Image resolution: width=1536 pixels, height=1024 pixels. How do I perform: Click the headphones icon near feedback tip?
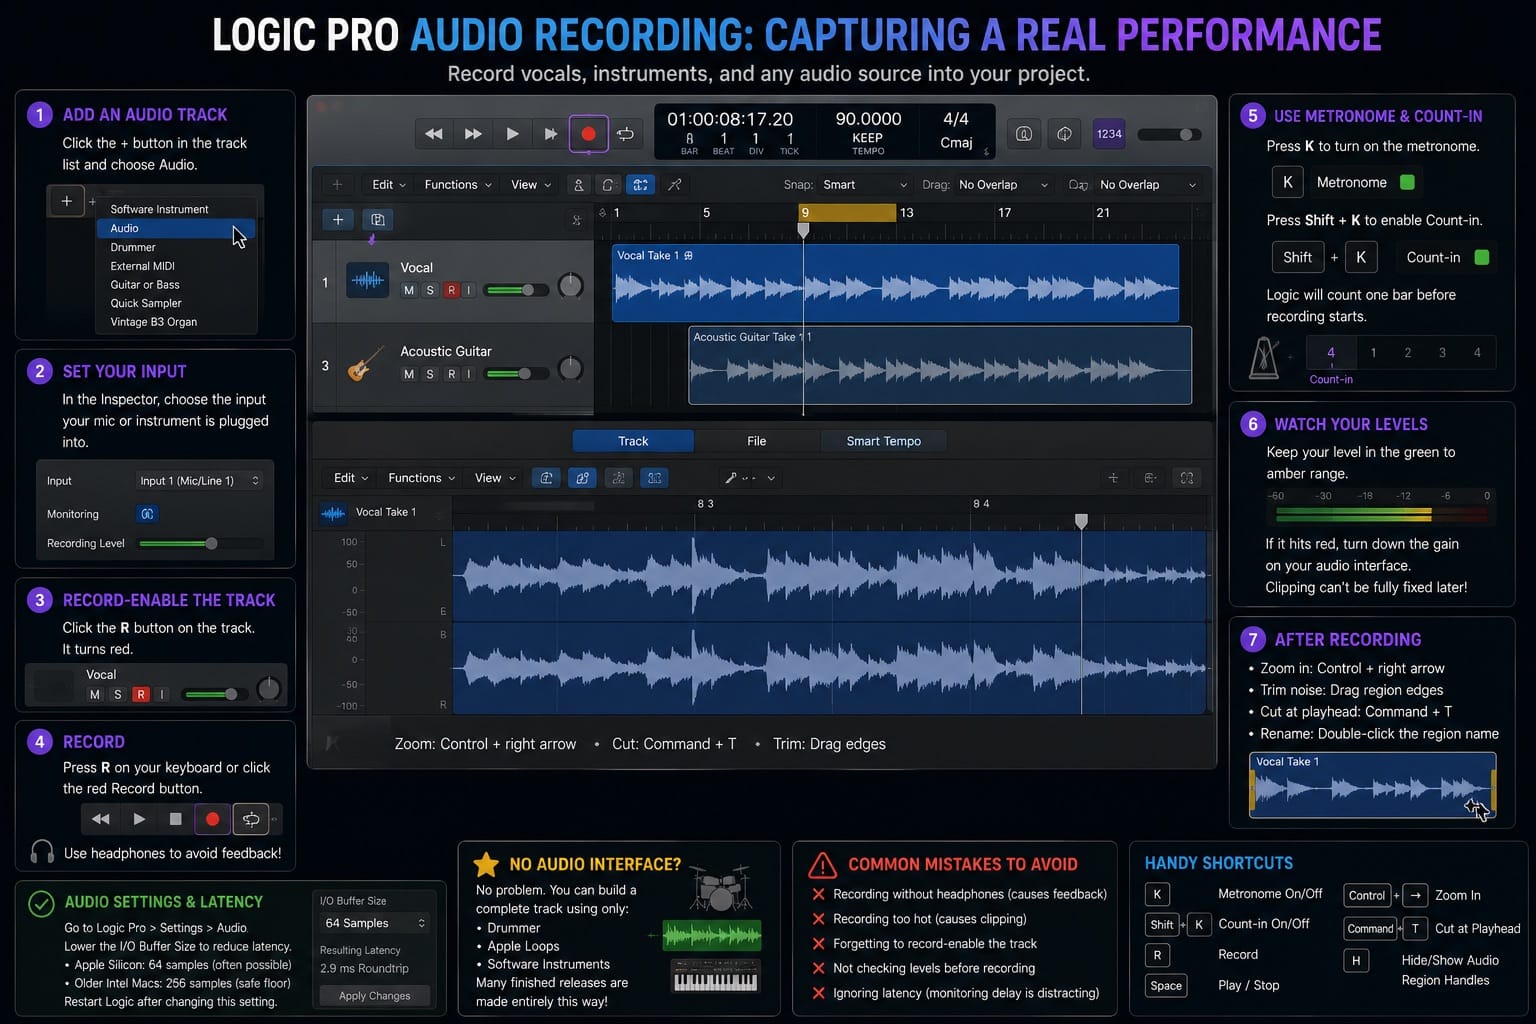tap(42, 852)
